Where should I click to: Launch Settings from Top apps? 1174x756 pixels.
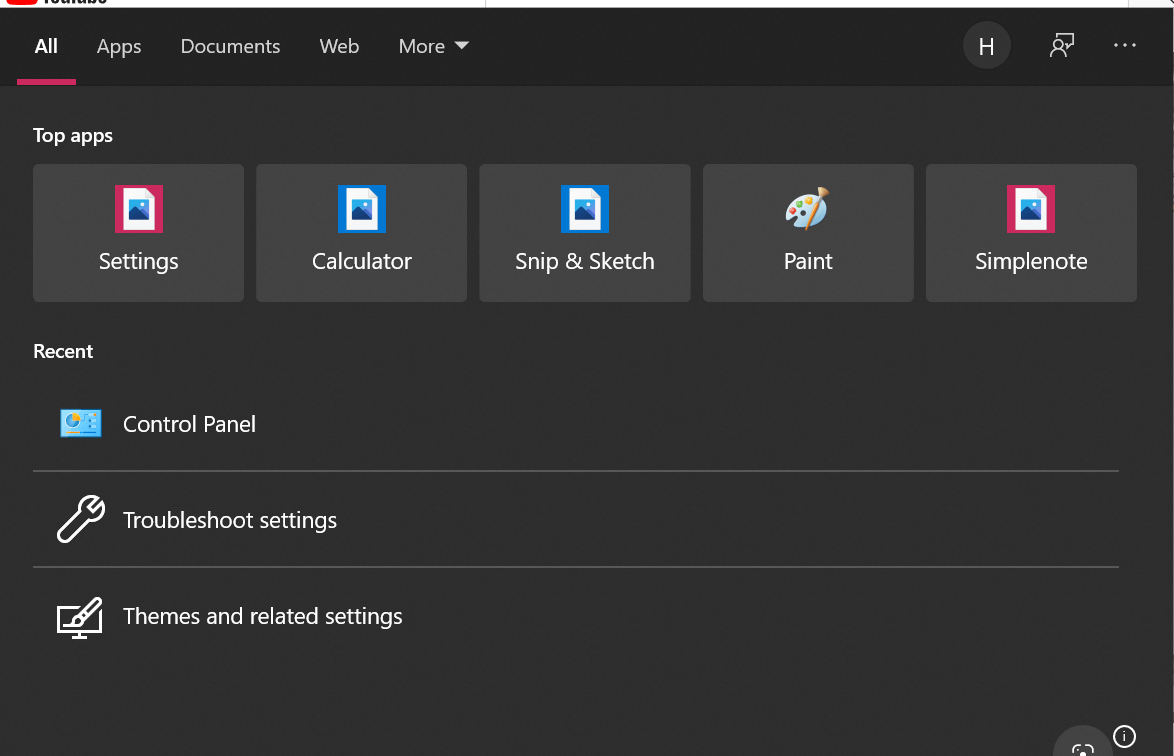pos(139,233)
